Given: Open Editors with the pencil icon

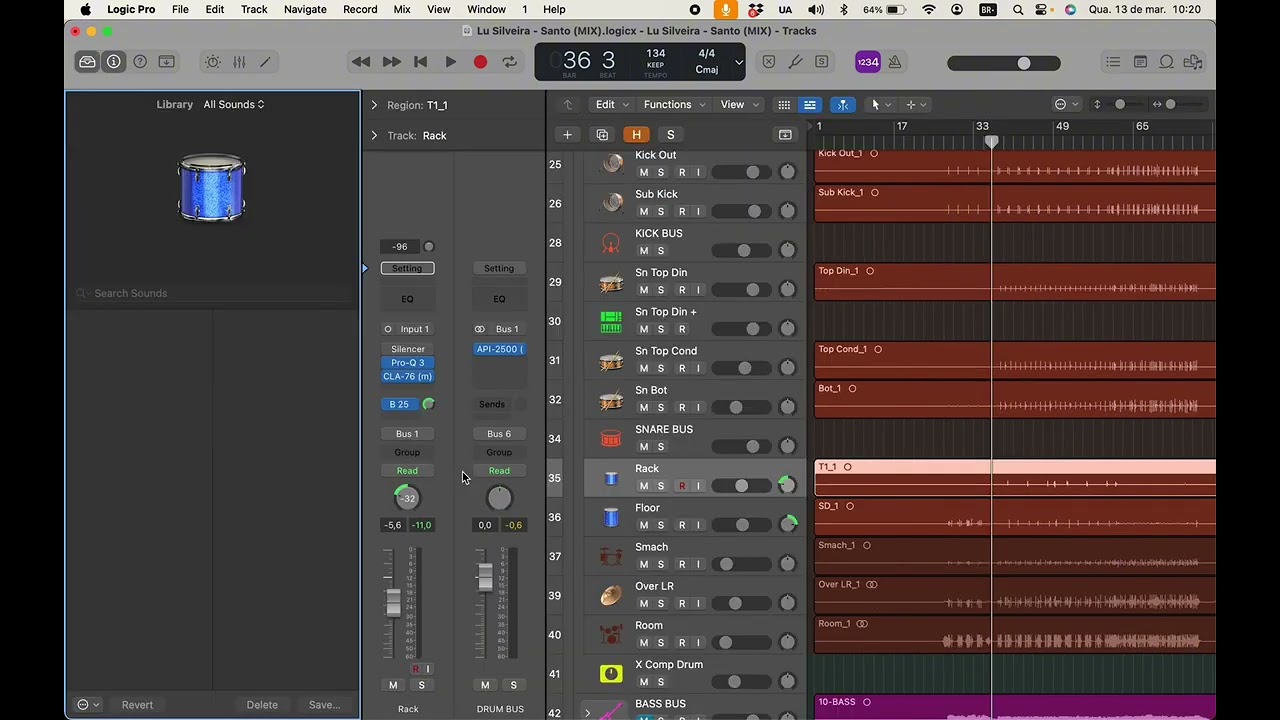Looking at the screenshot, I should (x=265, y=62).
